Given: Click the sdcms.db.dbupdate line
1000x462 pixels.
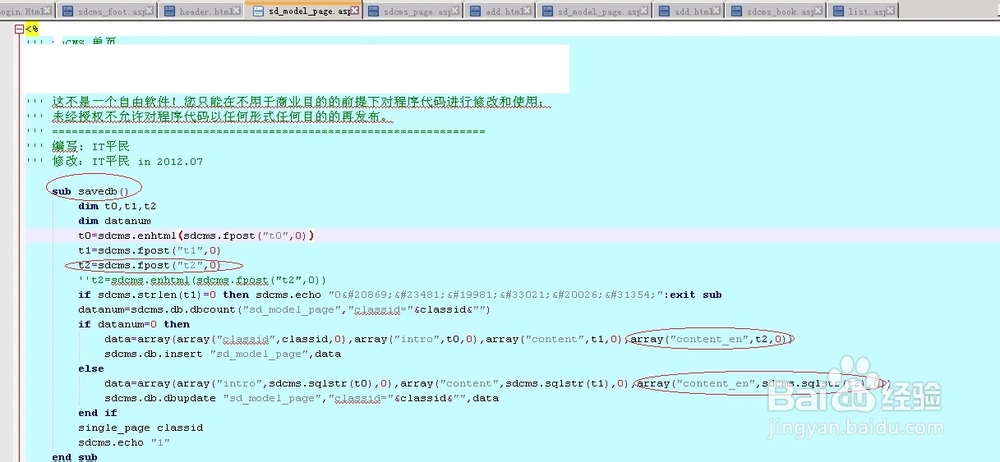Looking at the screenshot, I should pos(302,398).
